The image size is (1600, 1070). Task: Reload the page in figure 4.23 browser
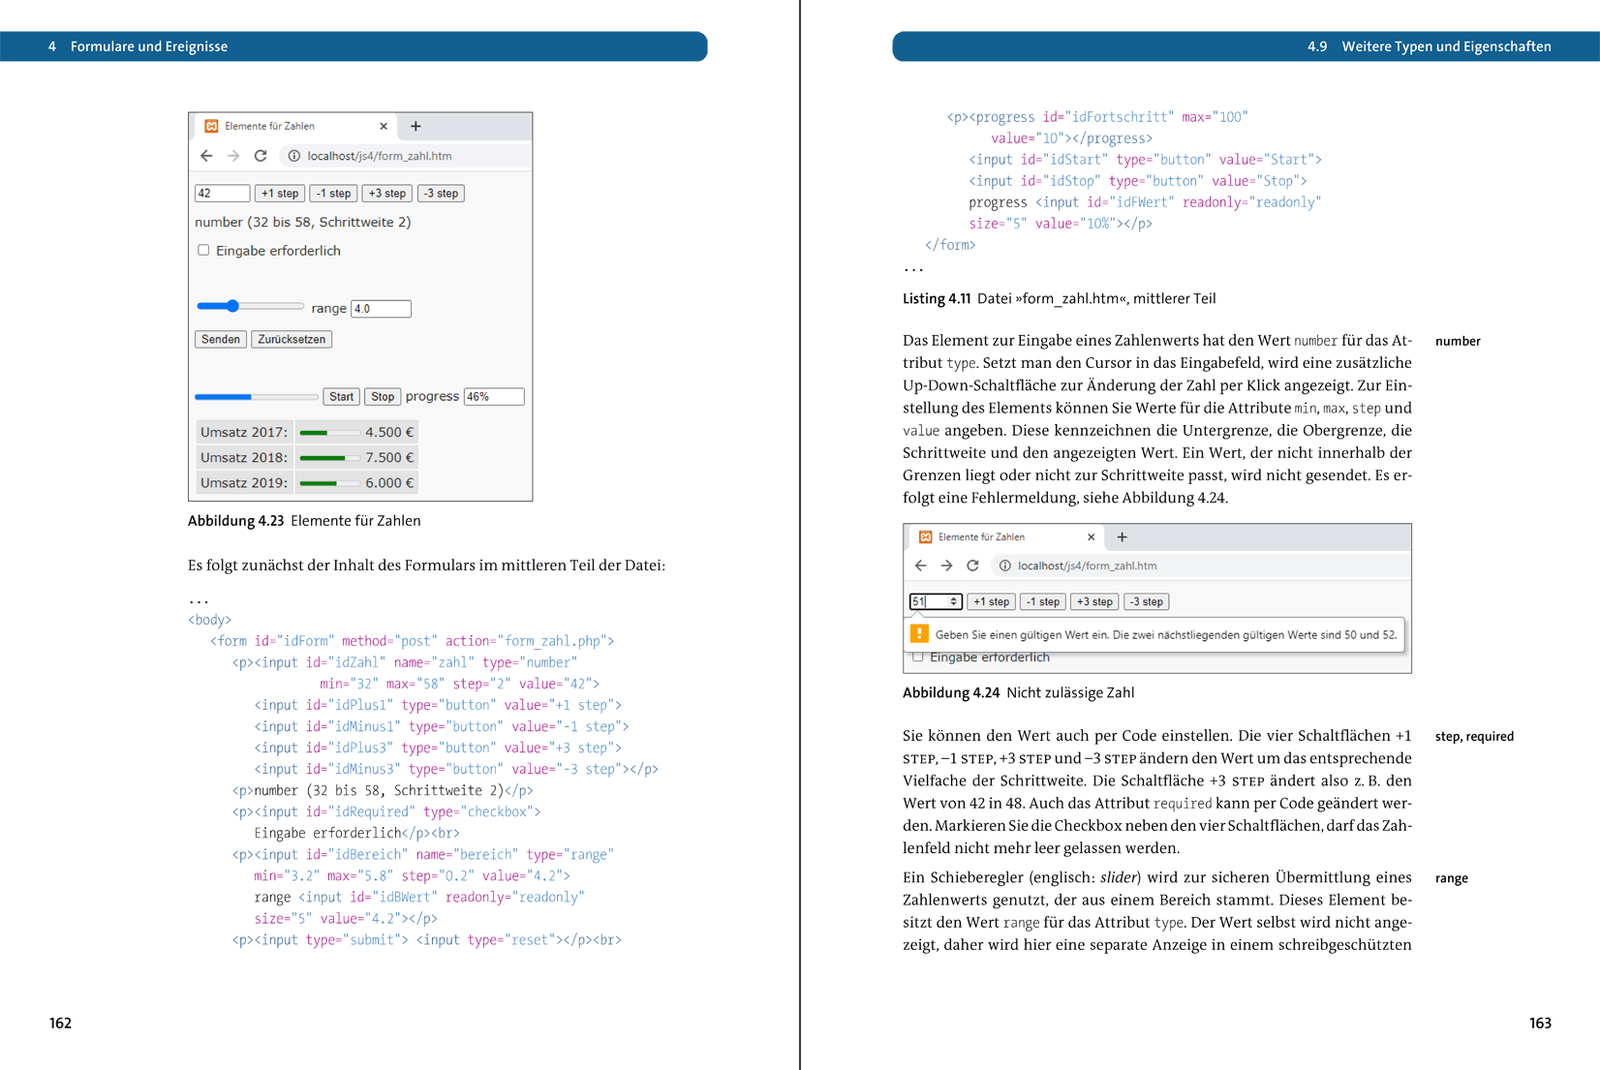click(261, 156)
